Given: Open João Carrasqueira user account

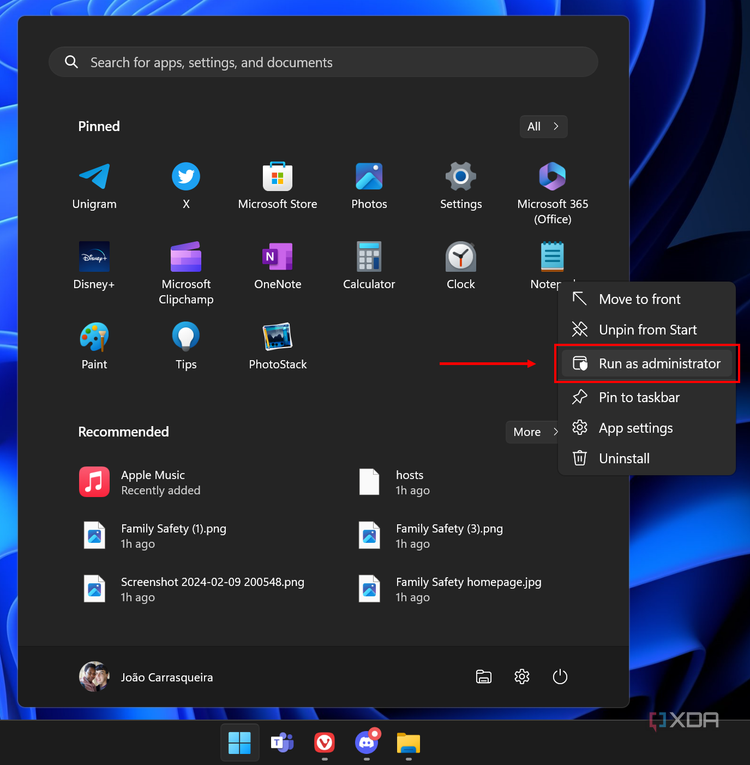Looking at the screenshot, I should (x=146, y=677).
